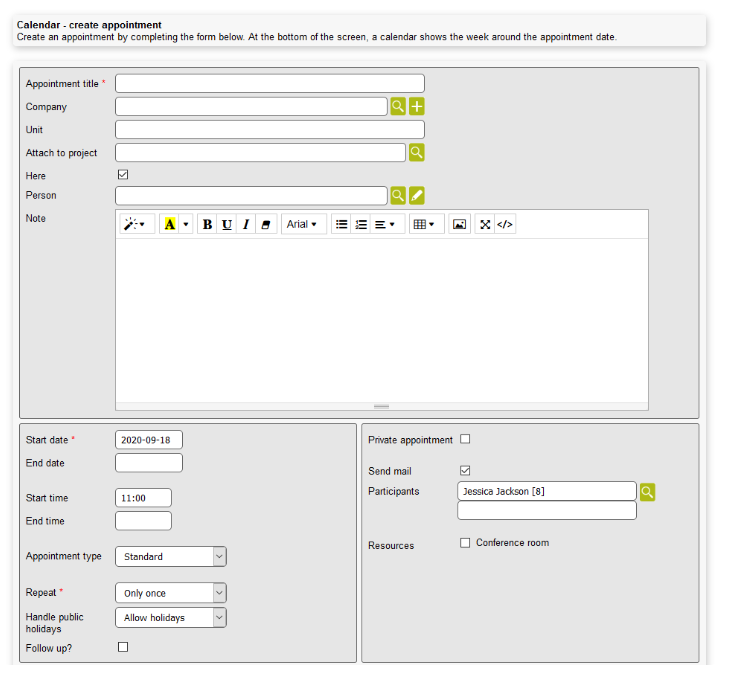Click the search icon next to Company
Viewport: 733px width, 675px height.
(x=398, y=107)
